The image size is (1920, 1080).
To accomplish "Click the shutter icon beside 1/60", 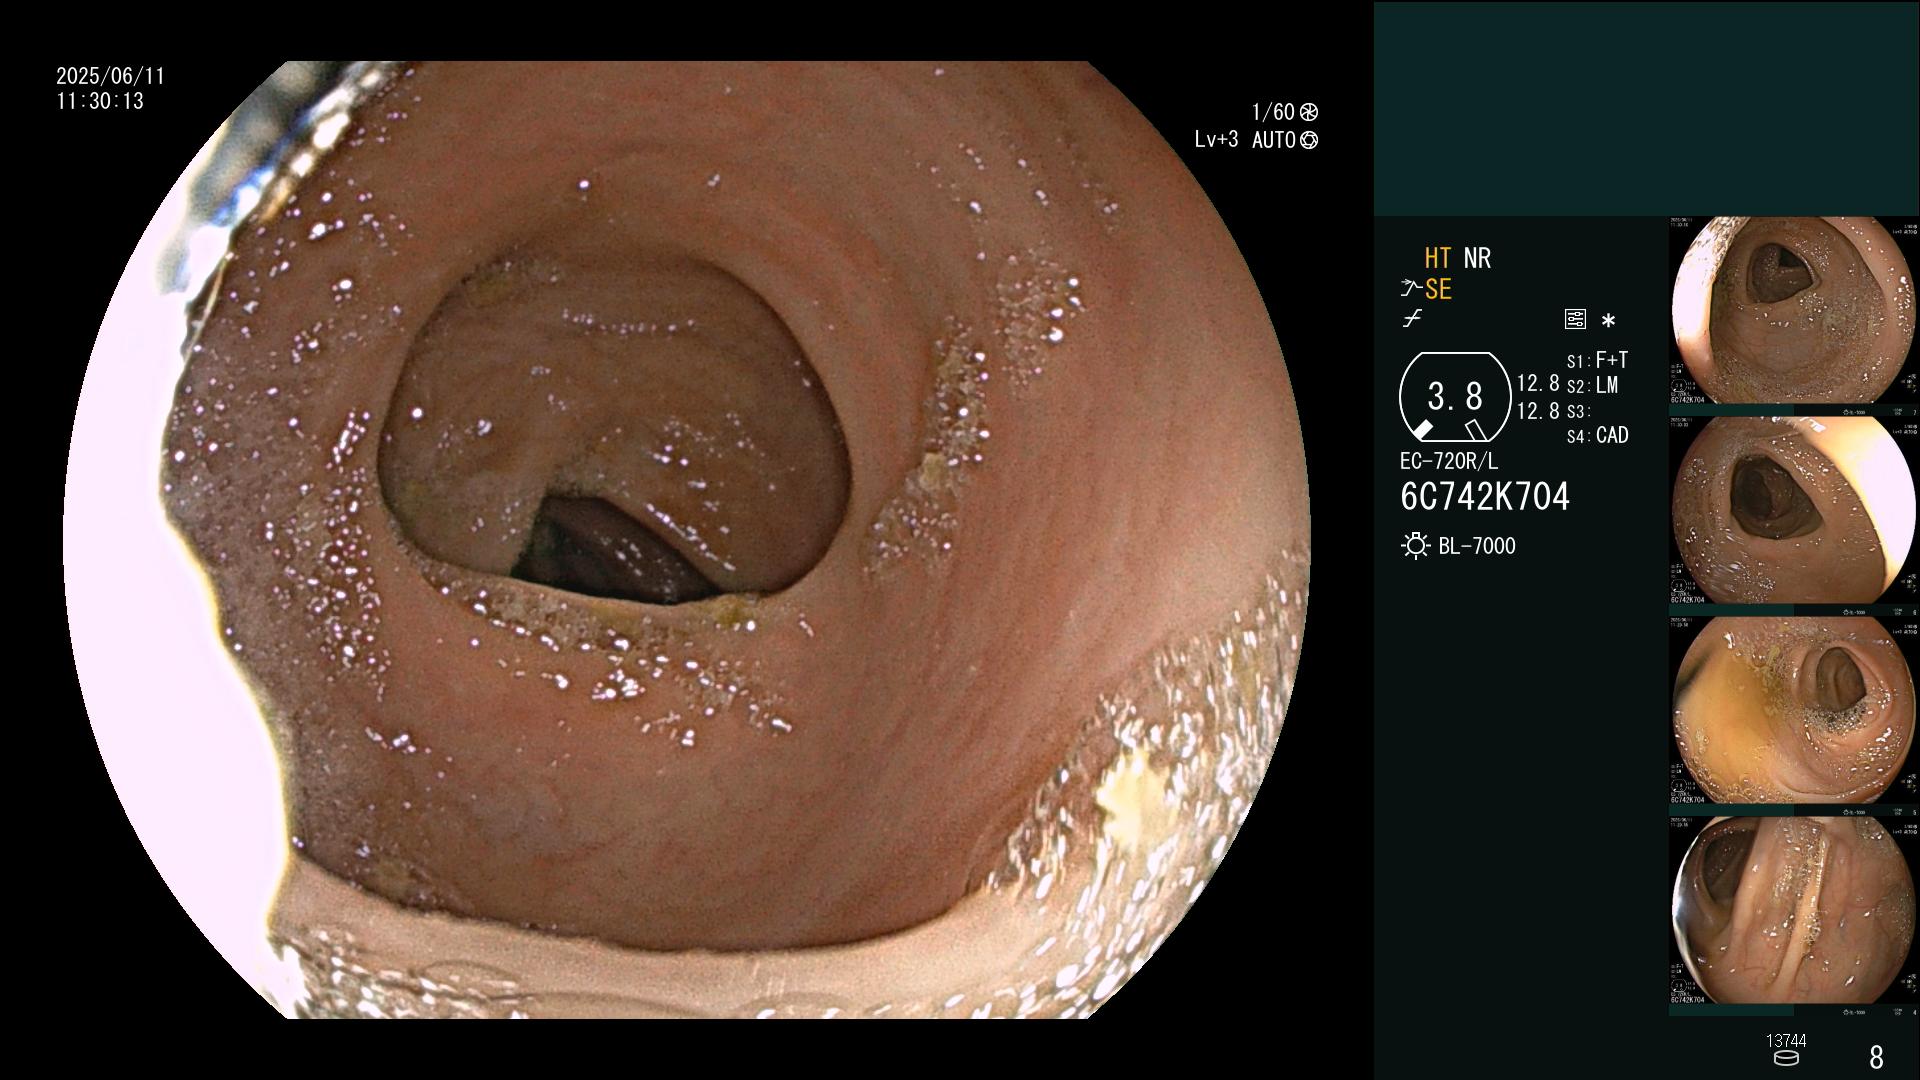I will (x=1308, y=112).
